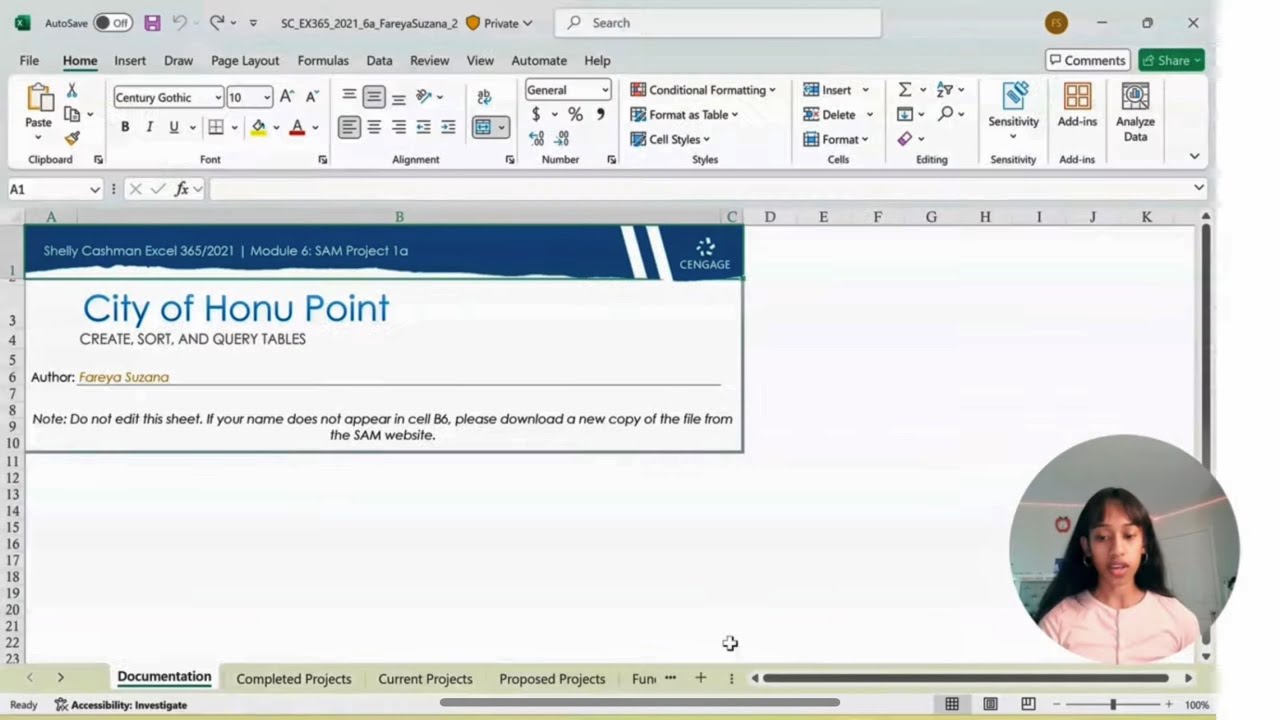Click the Save icon in title bar
The height and width of the screenshot is (720, 1280).
pos(152,23)
